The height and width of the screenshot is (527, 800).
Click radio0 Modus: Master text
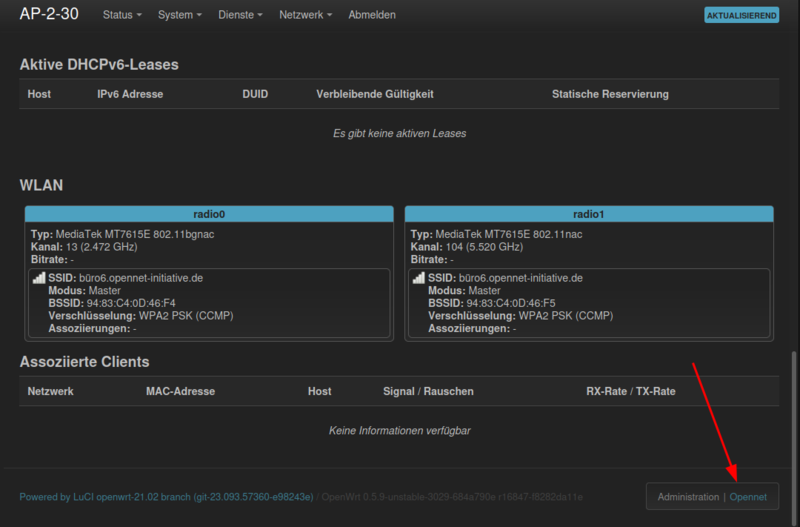pyautogui.click(x=85, y=291)
